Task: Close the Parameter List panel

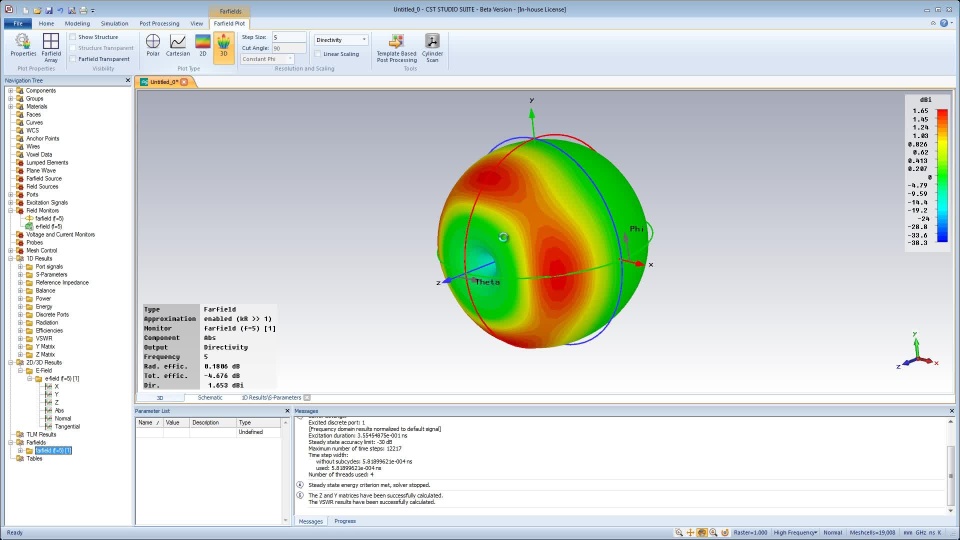Action: point(287,411)
